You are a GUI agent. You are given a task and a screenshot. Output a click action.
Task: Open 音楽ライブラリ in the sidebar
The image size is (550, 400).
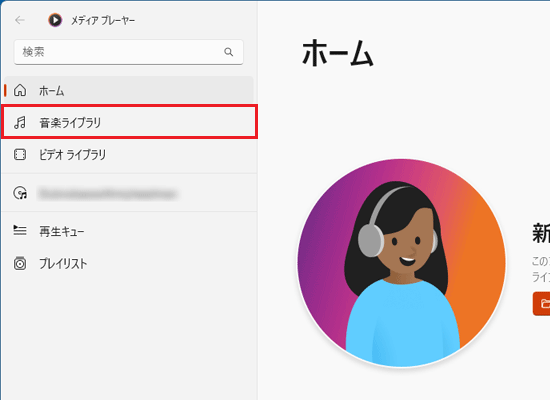(x=129, y=121)
